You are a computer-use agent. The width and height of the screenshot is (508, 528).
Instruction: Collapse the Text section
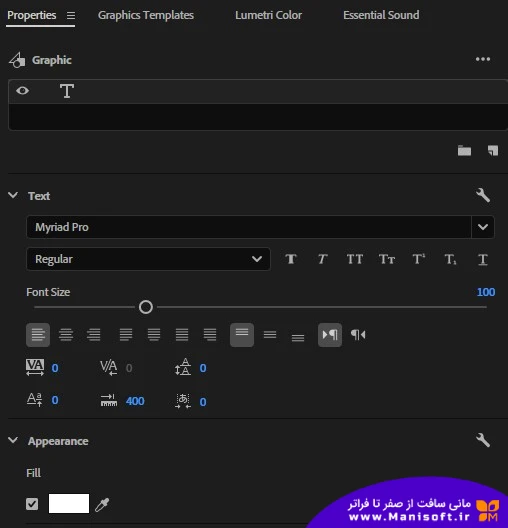[x=13, y=195]
